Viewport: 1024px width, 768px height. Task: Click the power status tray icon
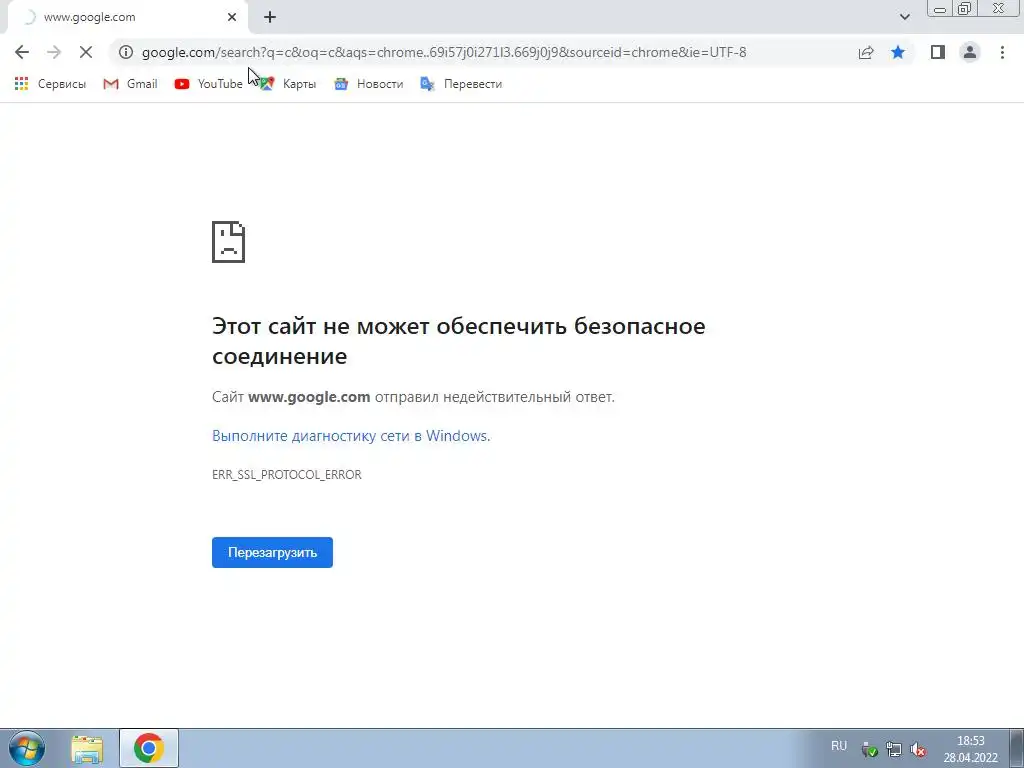click(x=869, y=750)
